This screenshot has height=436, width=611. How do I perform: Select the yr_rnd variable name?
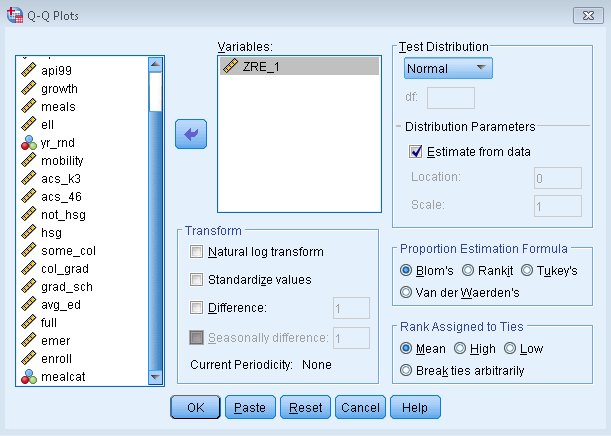coord(58,143)
